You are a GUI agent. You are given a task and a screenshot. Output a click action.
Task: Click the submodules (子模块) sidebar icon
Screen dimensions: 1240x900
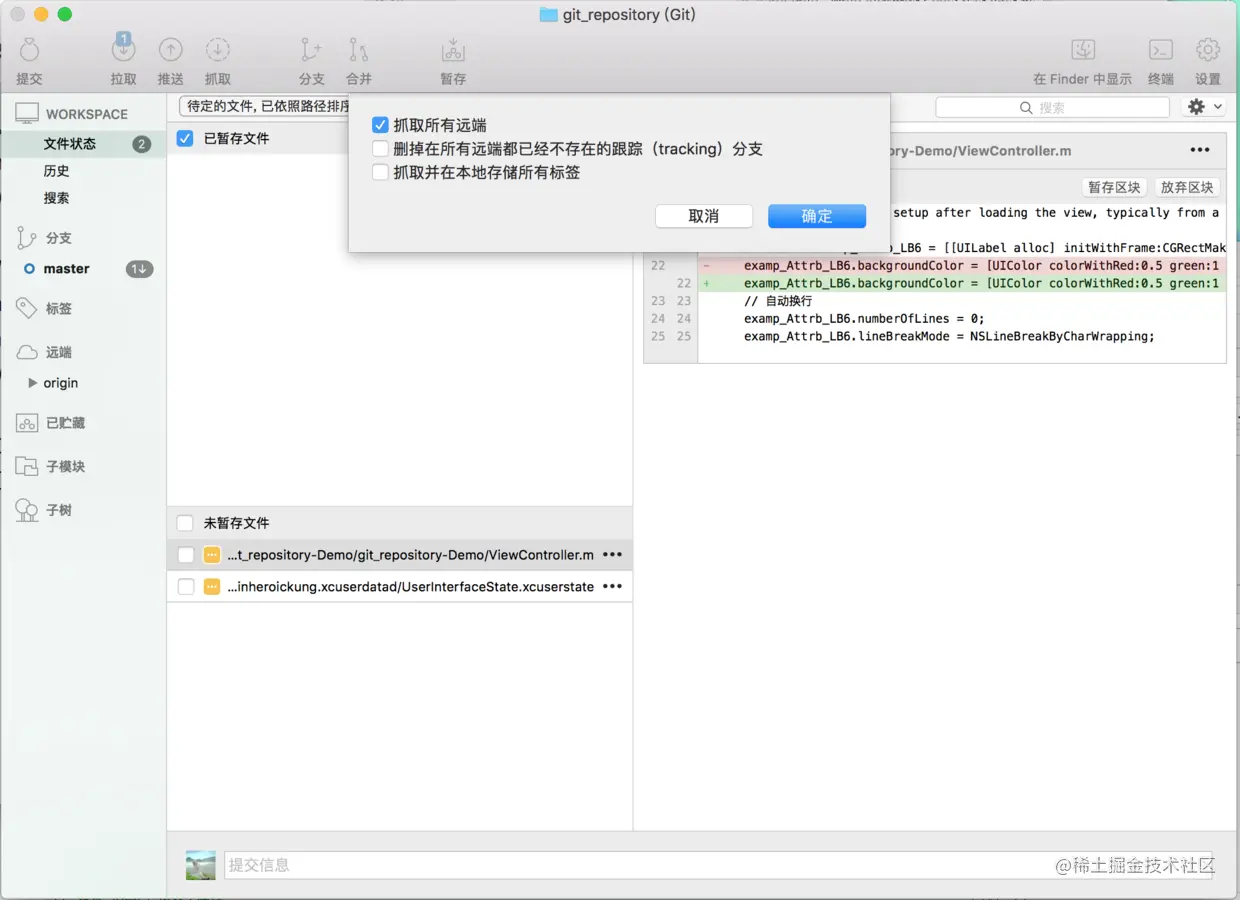[27, 466]
